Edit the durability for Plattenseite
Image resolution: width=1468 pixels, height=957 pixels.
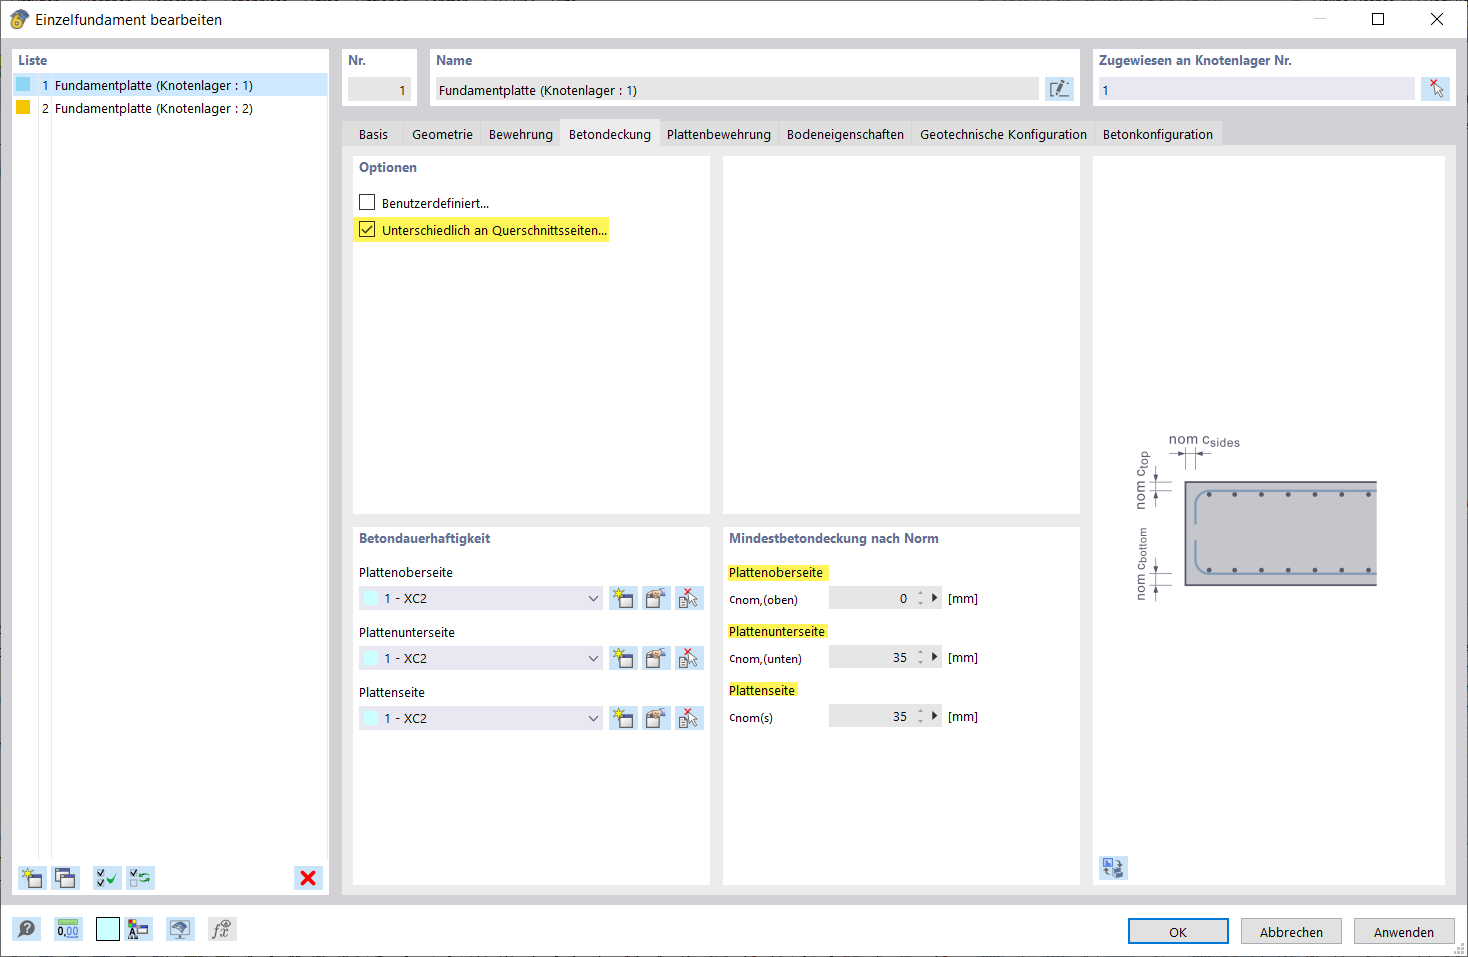(x=656, y=718)
